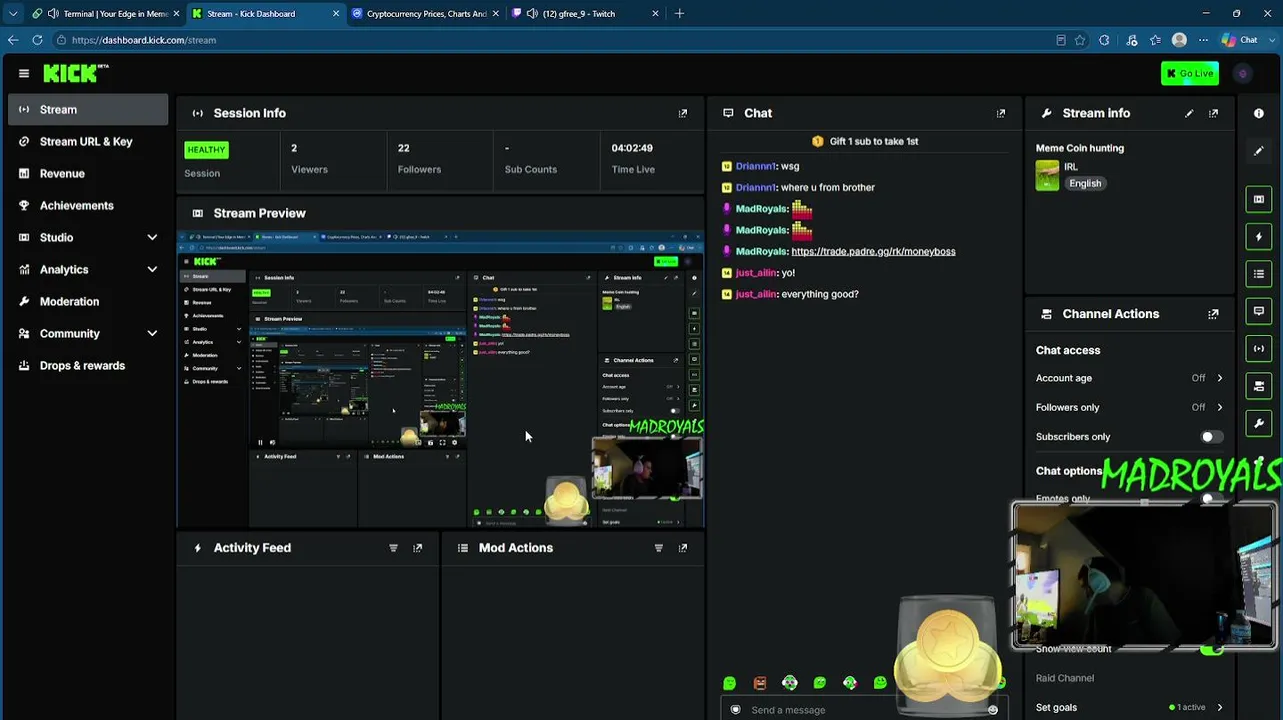1283x720 pixels.
Task: Switch to the gfree_9 Twitch tab
Action: click(x=585, y=14)
